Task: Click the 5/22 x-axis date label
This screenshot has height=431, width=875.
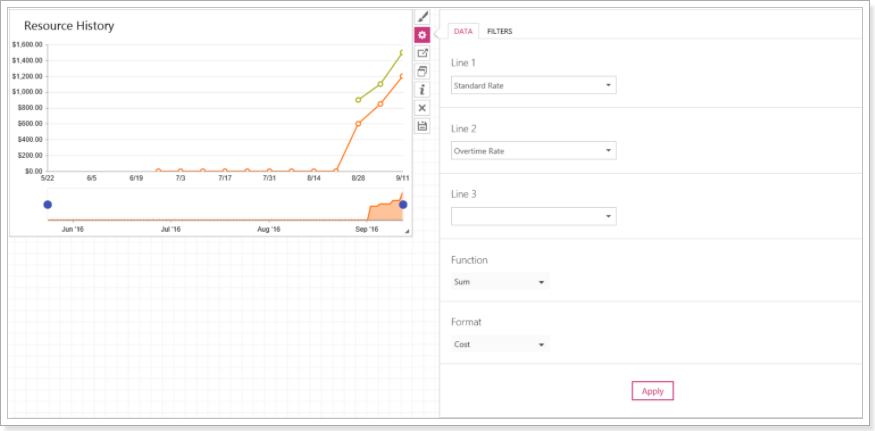Action: coord(47,178)
